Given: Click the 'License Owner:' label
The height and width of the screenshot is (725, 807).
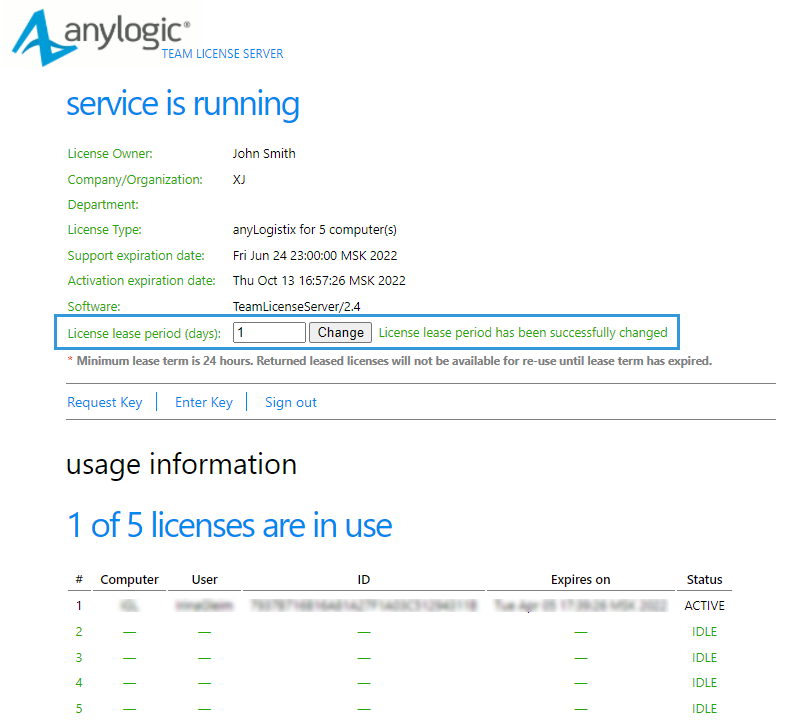Looking at the screenshot, I should point(110,154).
